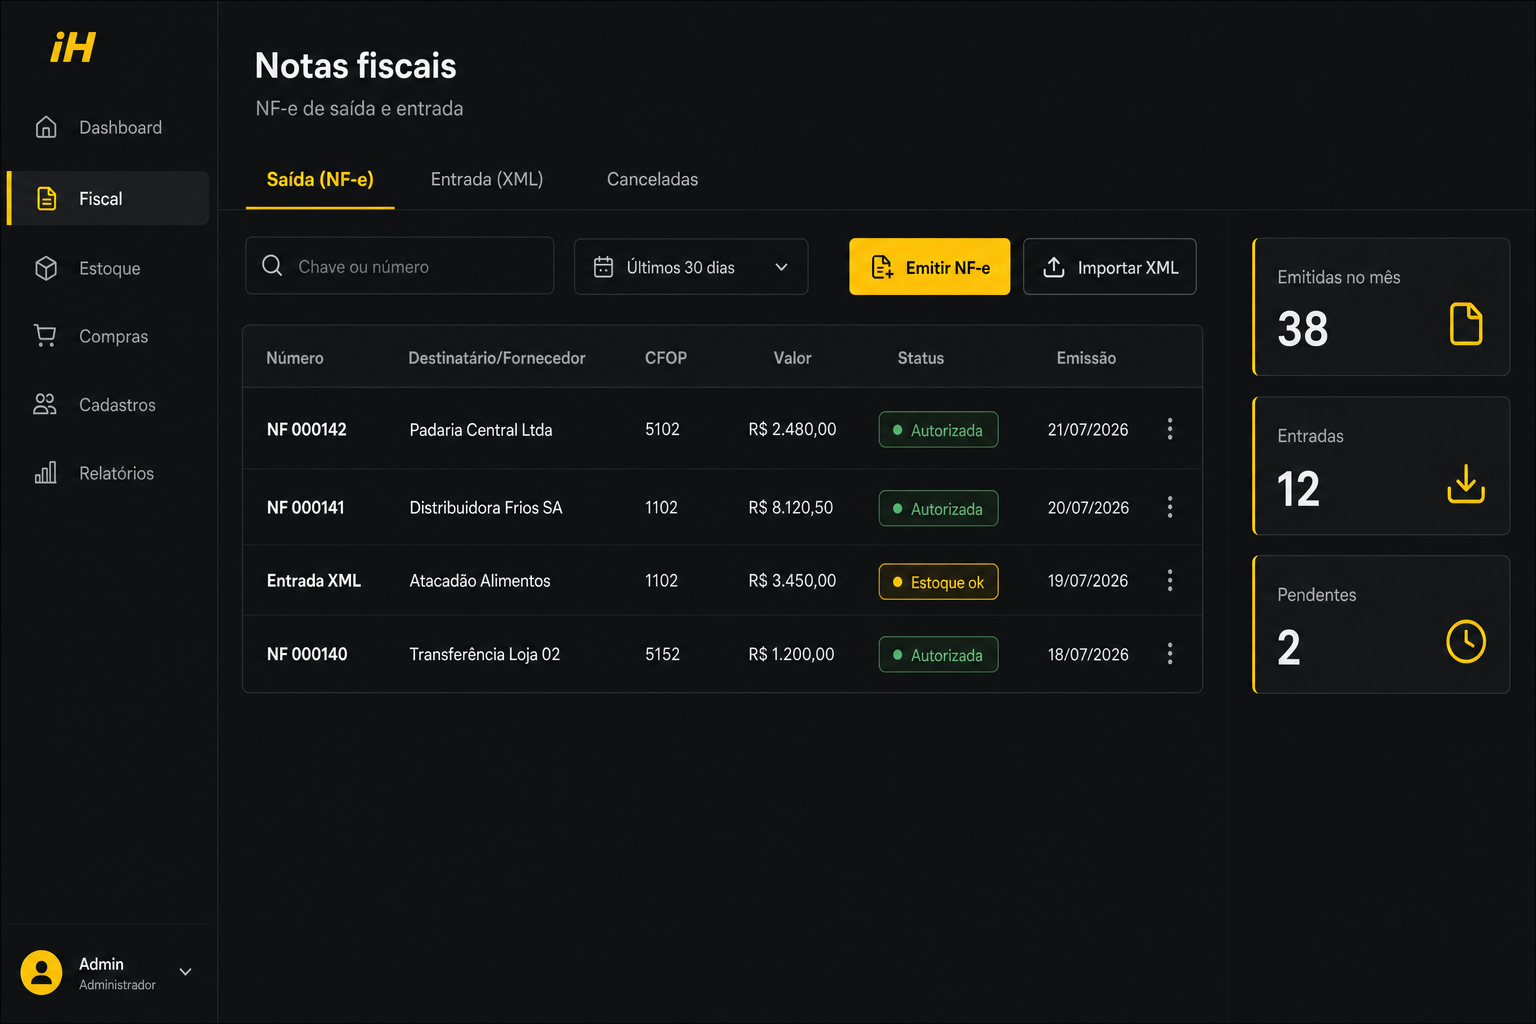This screenshot has width=1536, height=1024.
Task: Switch to the Canceladas tab
Action: tap(652, 179)
